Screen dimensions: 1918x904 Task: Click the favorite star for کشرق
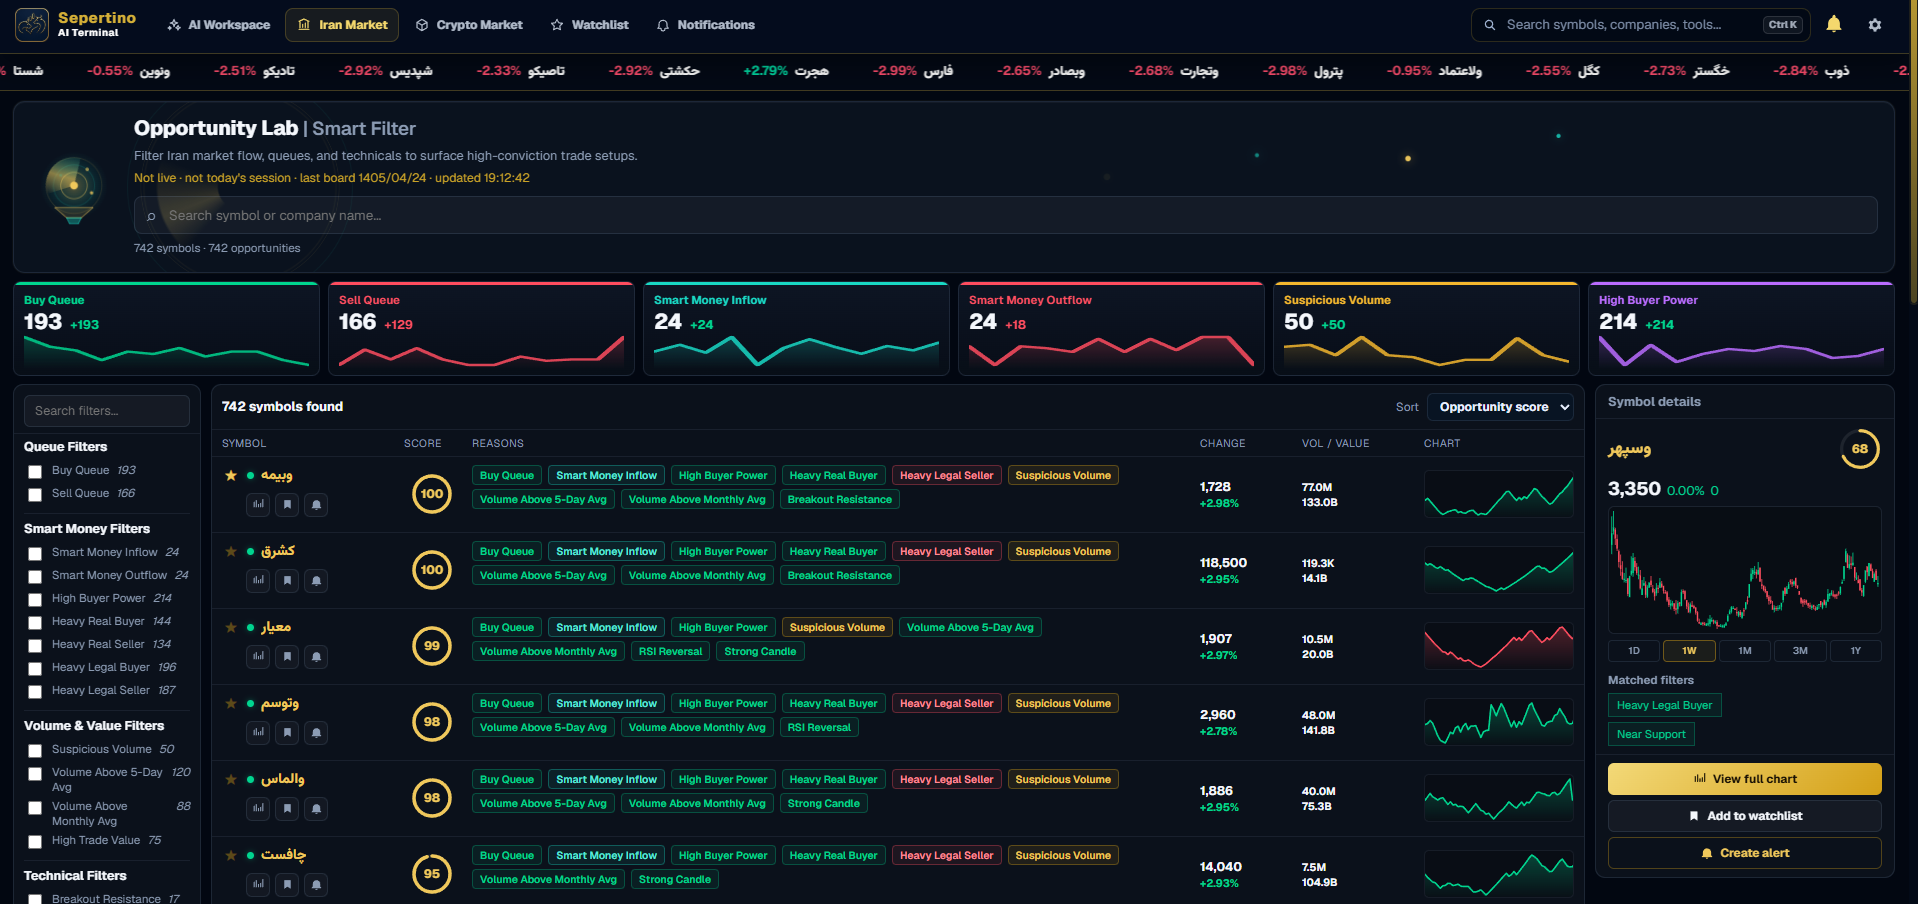231,551
